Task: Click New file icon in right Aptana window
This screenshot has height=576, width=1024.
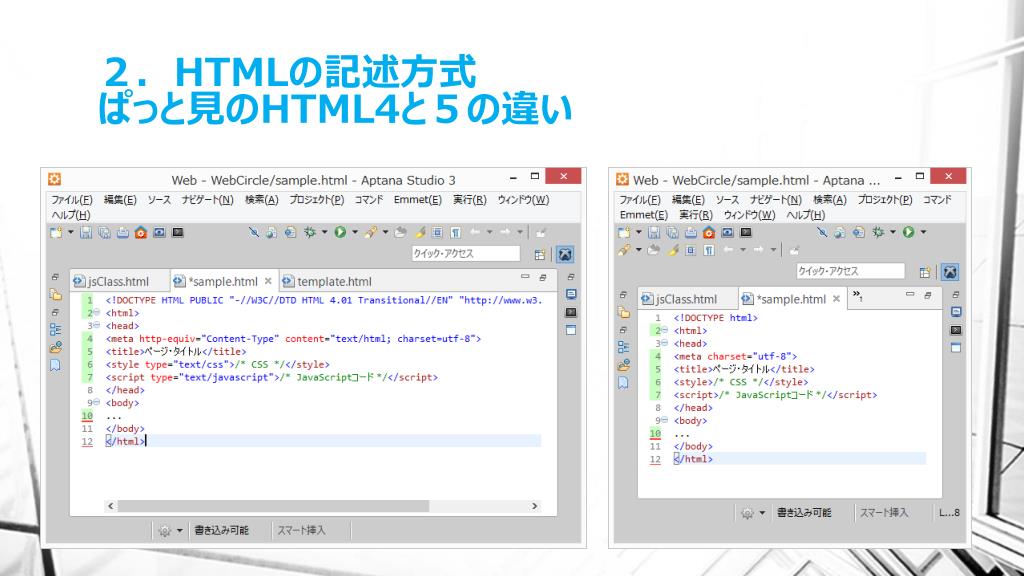Action: point(624,232)
